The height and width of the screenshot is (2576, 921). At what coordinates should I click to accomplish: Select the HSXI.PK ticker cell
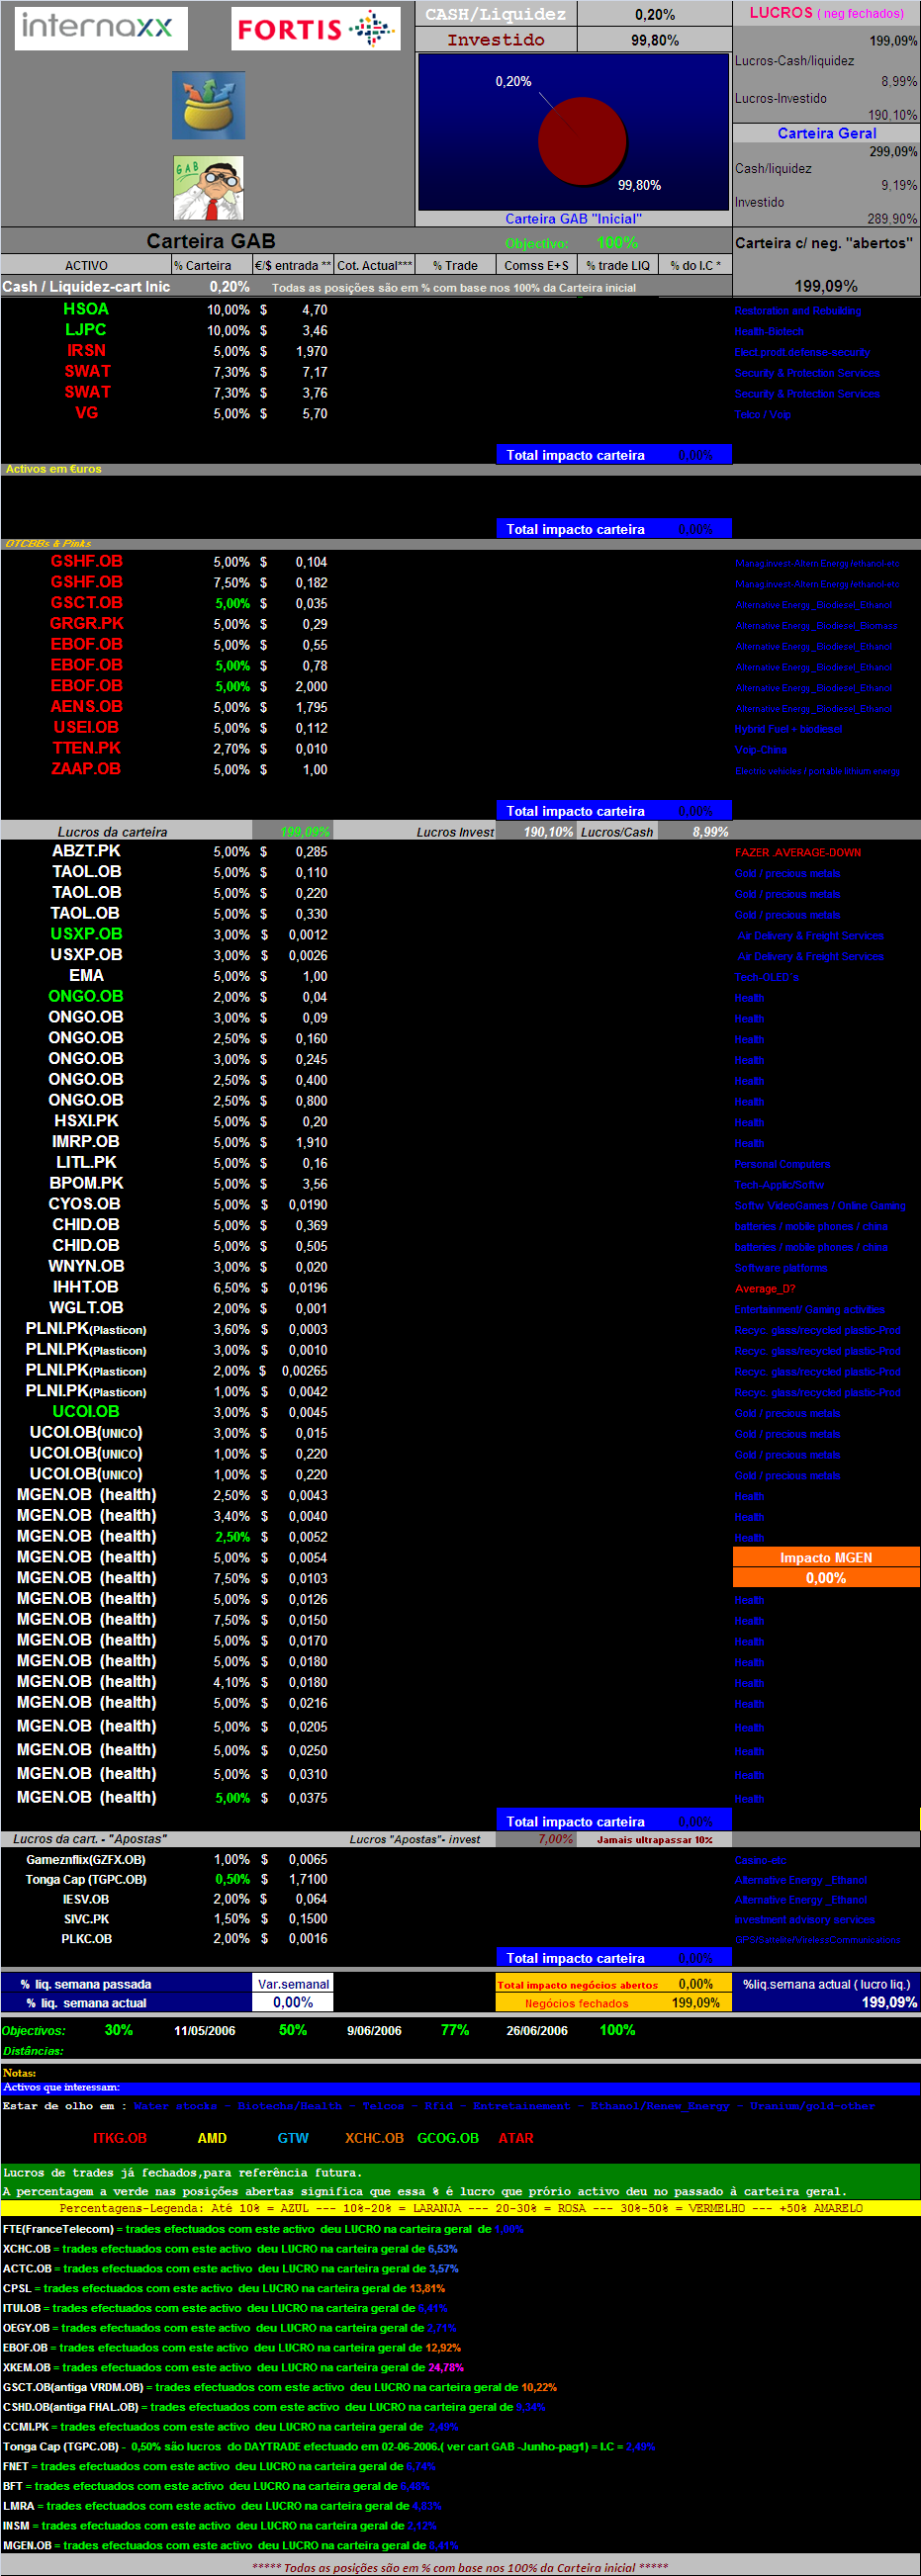[x=86, y=1121]
